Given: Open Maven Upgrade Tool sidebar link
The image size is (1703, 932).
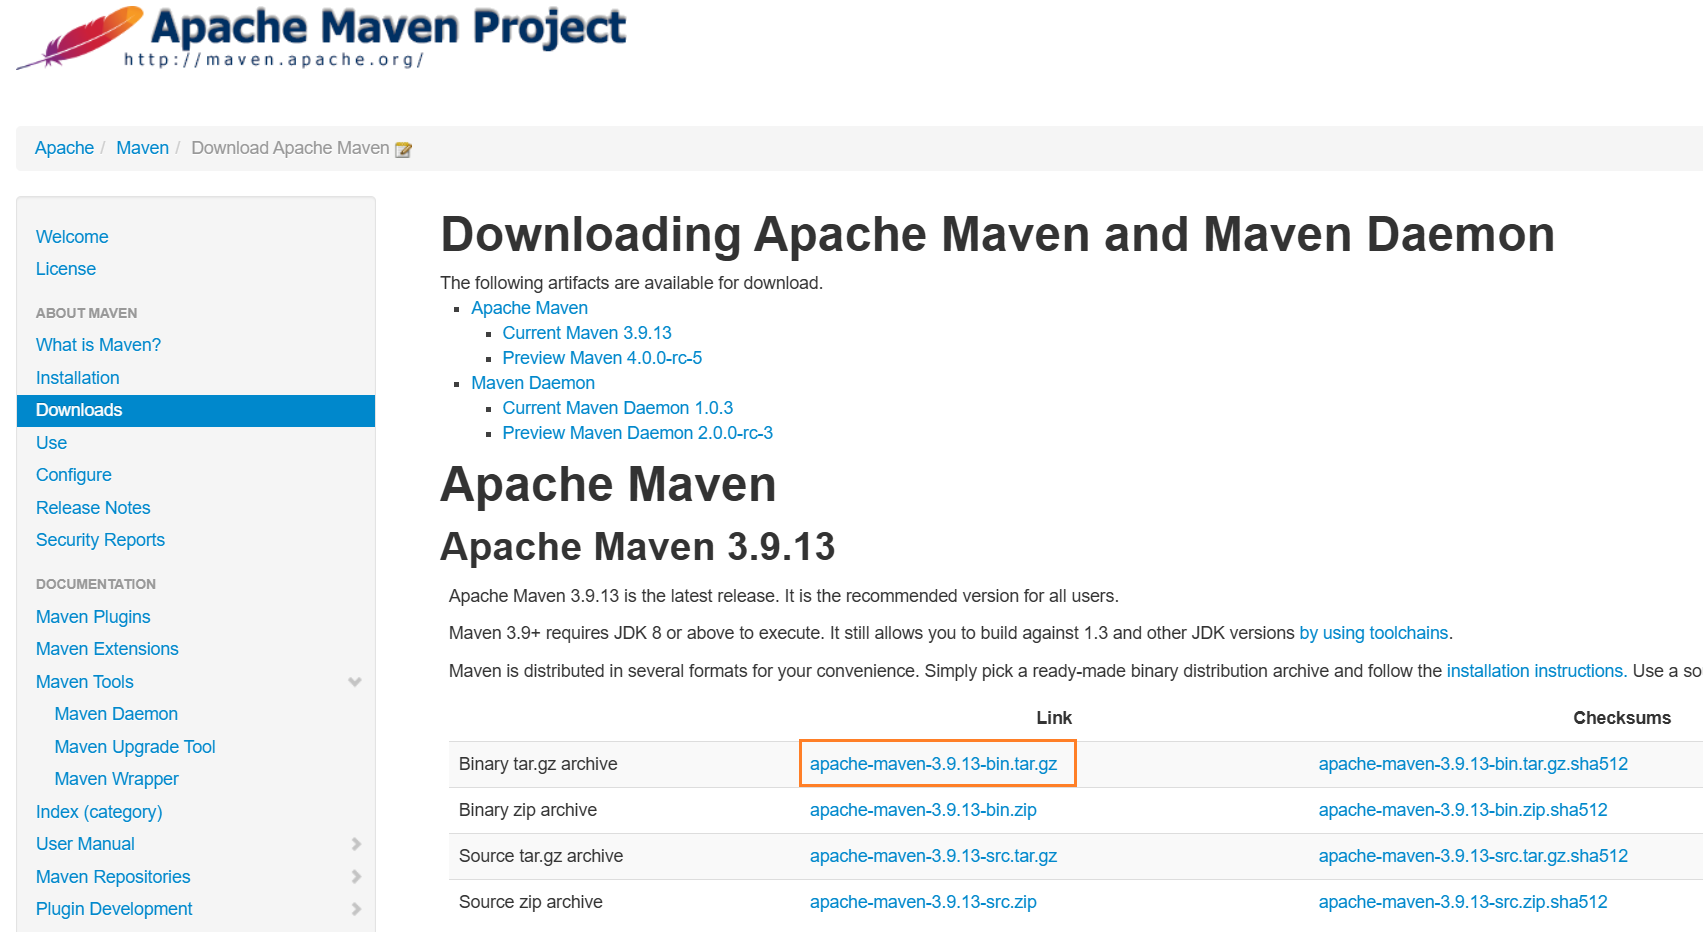Looking at the screenshot, I should 135,747.
